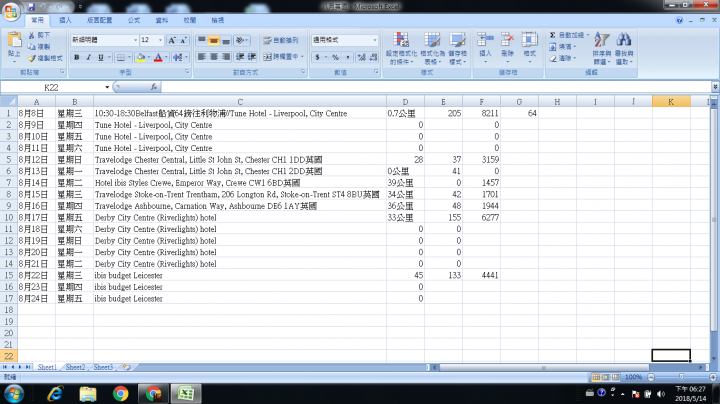The height and width of the screenshot is (404, 720).
Task: Click the Save icon in quick access toolbar
Action: point(31,7)
